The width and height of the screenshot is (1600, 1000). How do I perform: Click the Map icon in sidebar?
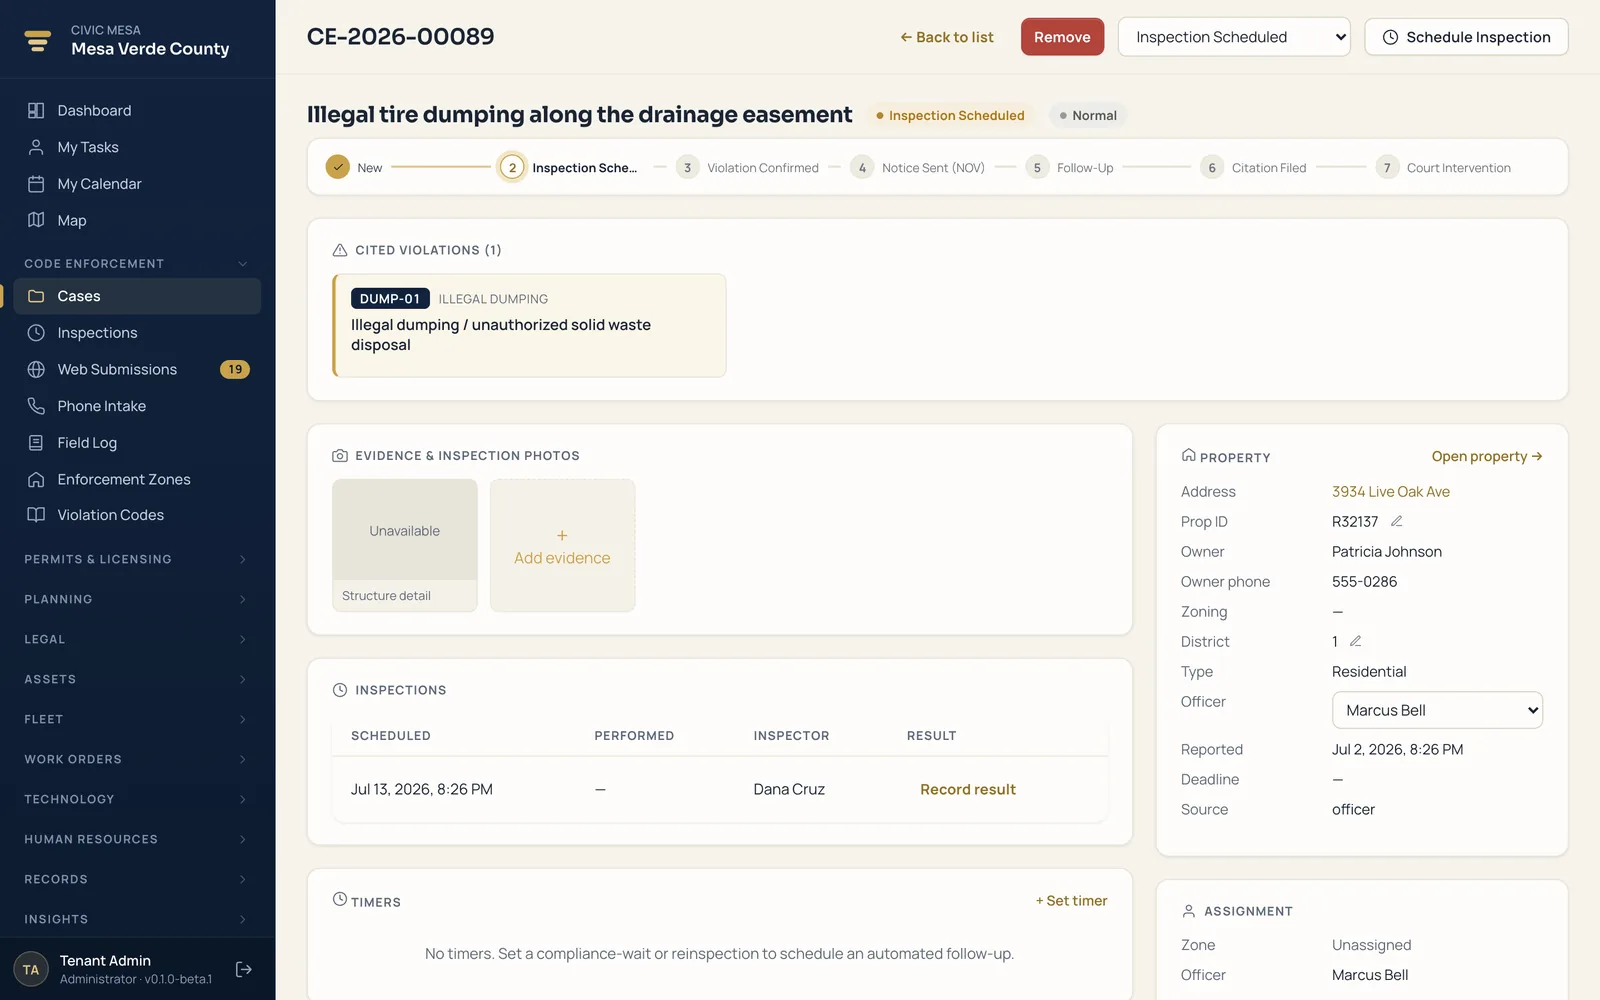click(36, 220)
